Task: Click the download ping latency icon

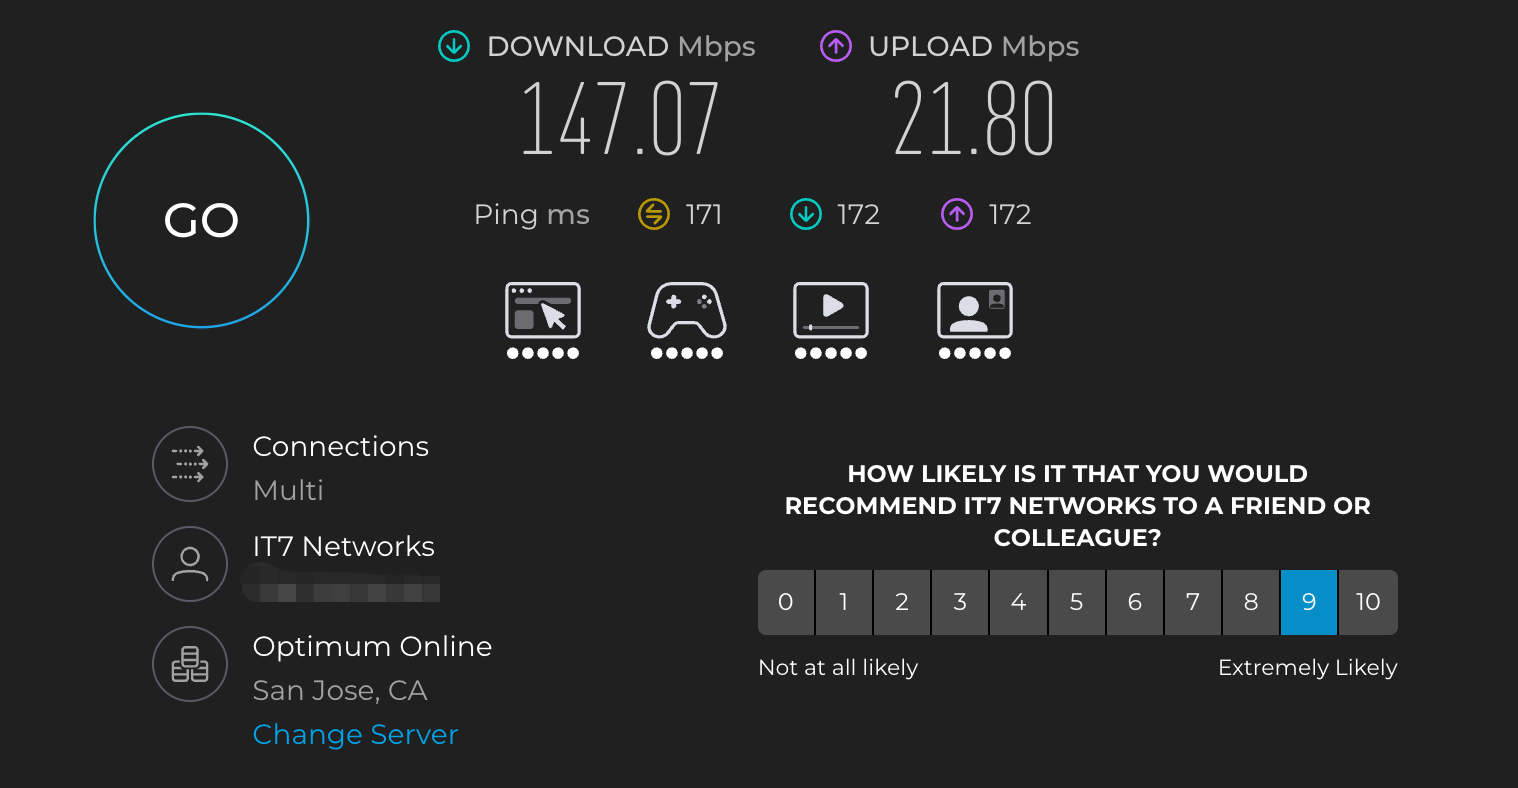Action: click(x=806, y=214)
